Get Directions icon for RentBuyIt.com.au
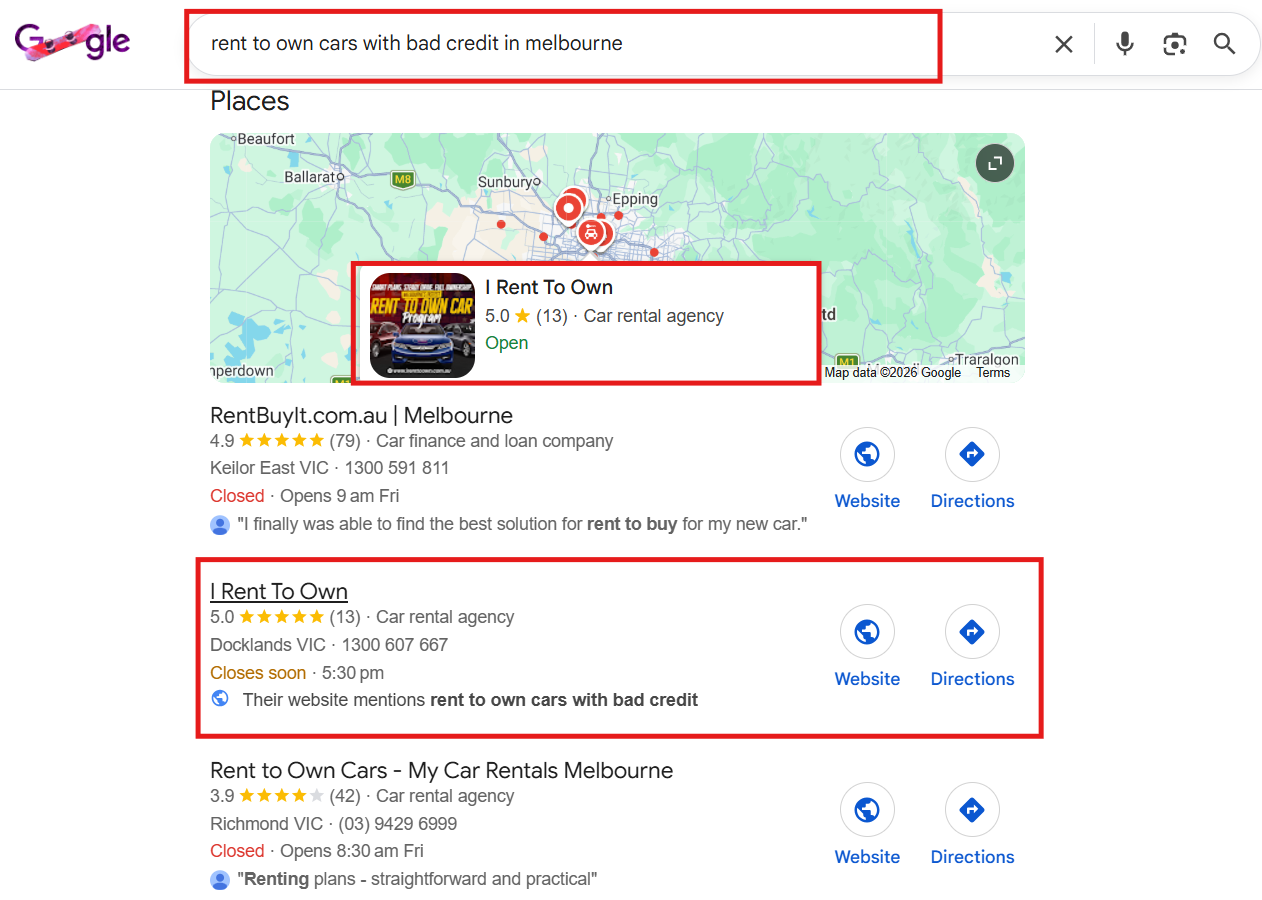This screenshot has height=900, width=1262. click(972, 455)
